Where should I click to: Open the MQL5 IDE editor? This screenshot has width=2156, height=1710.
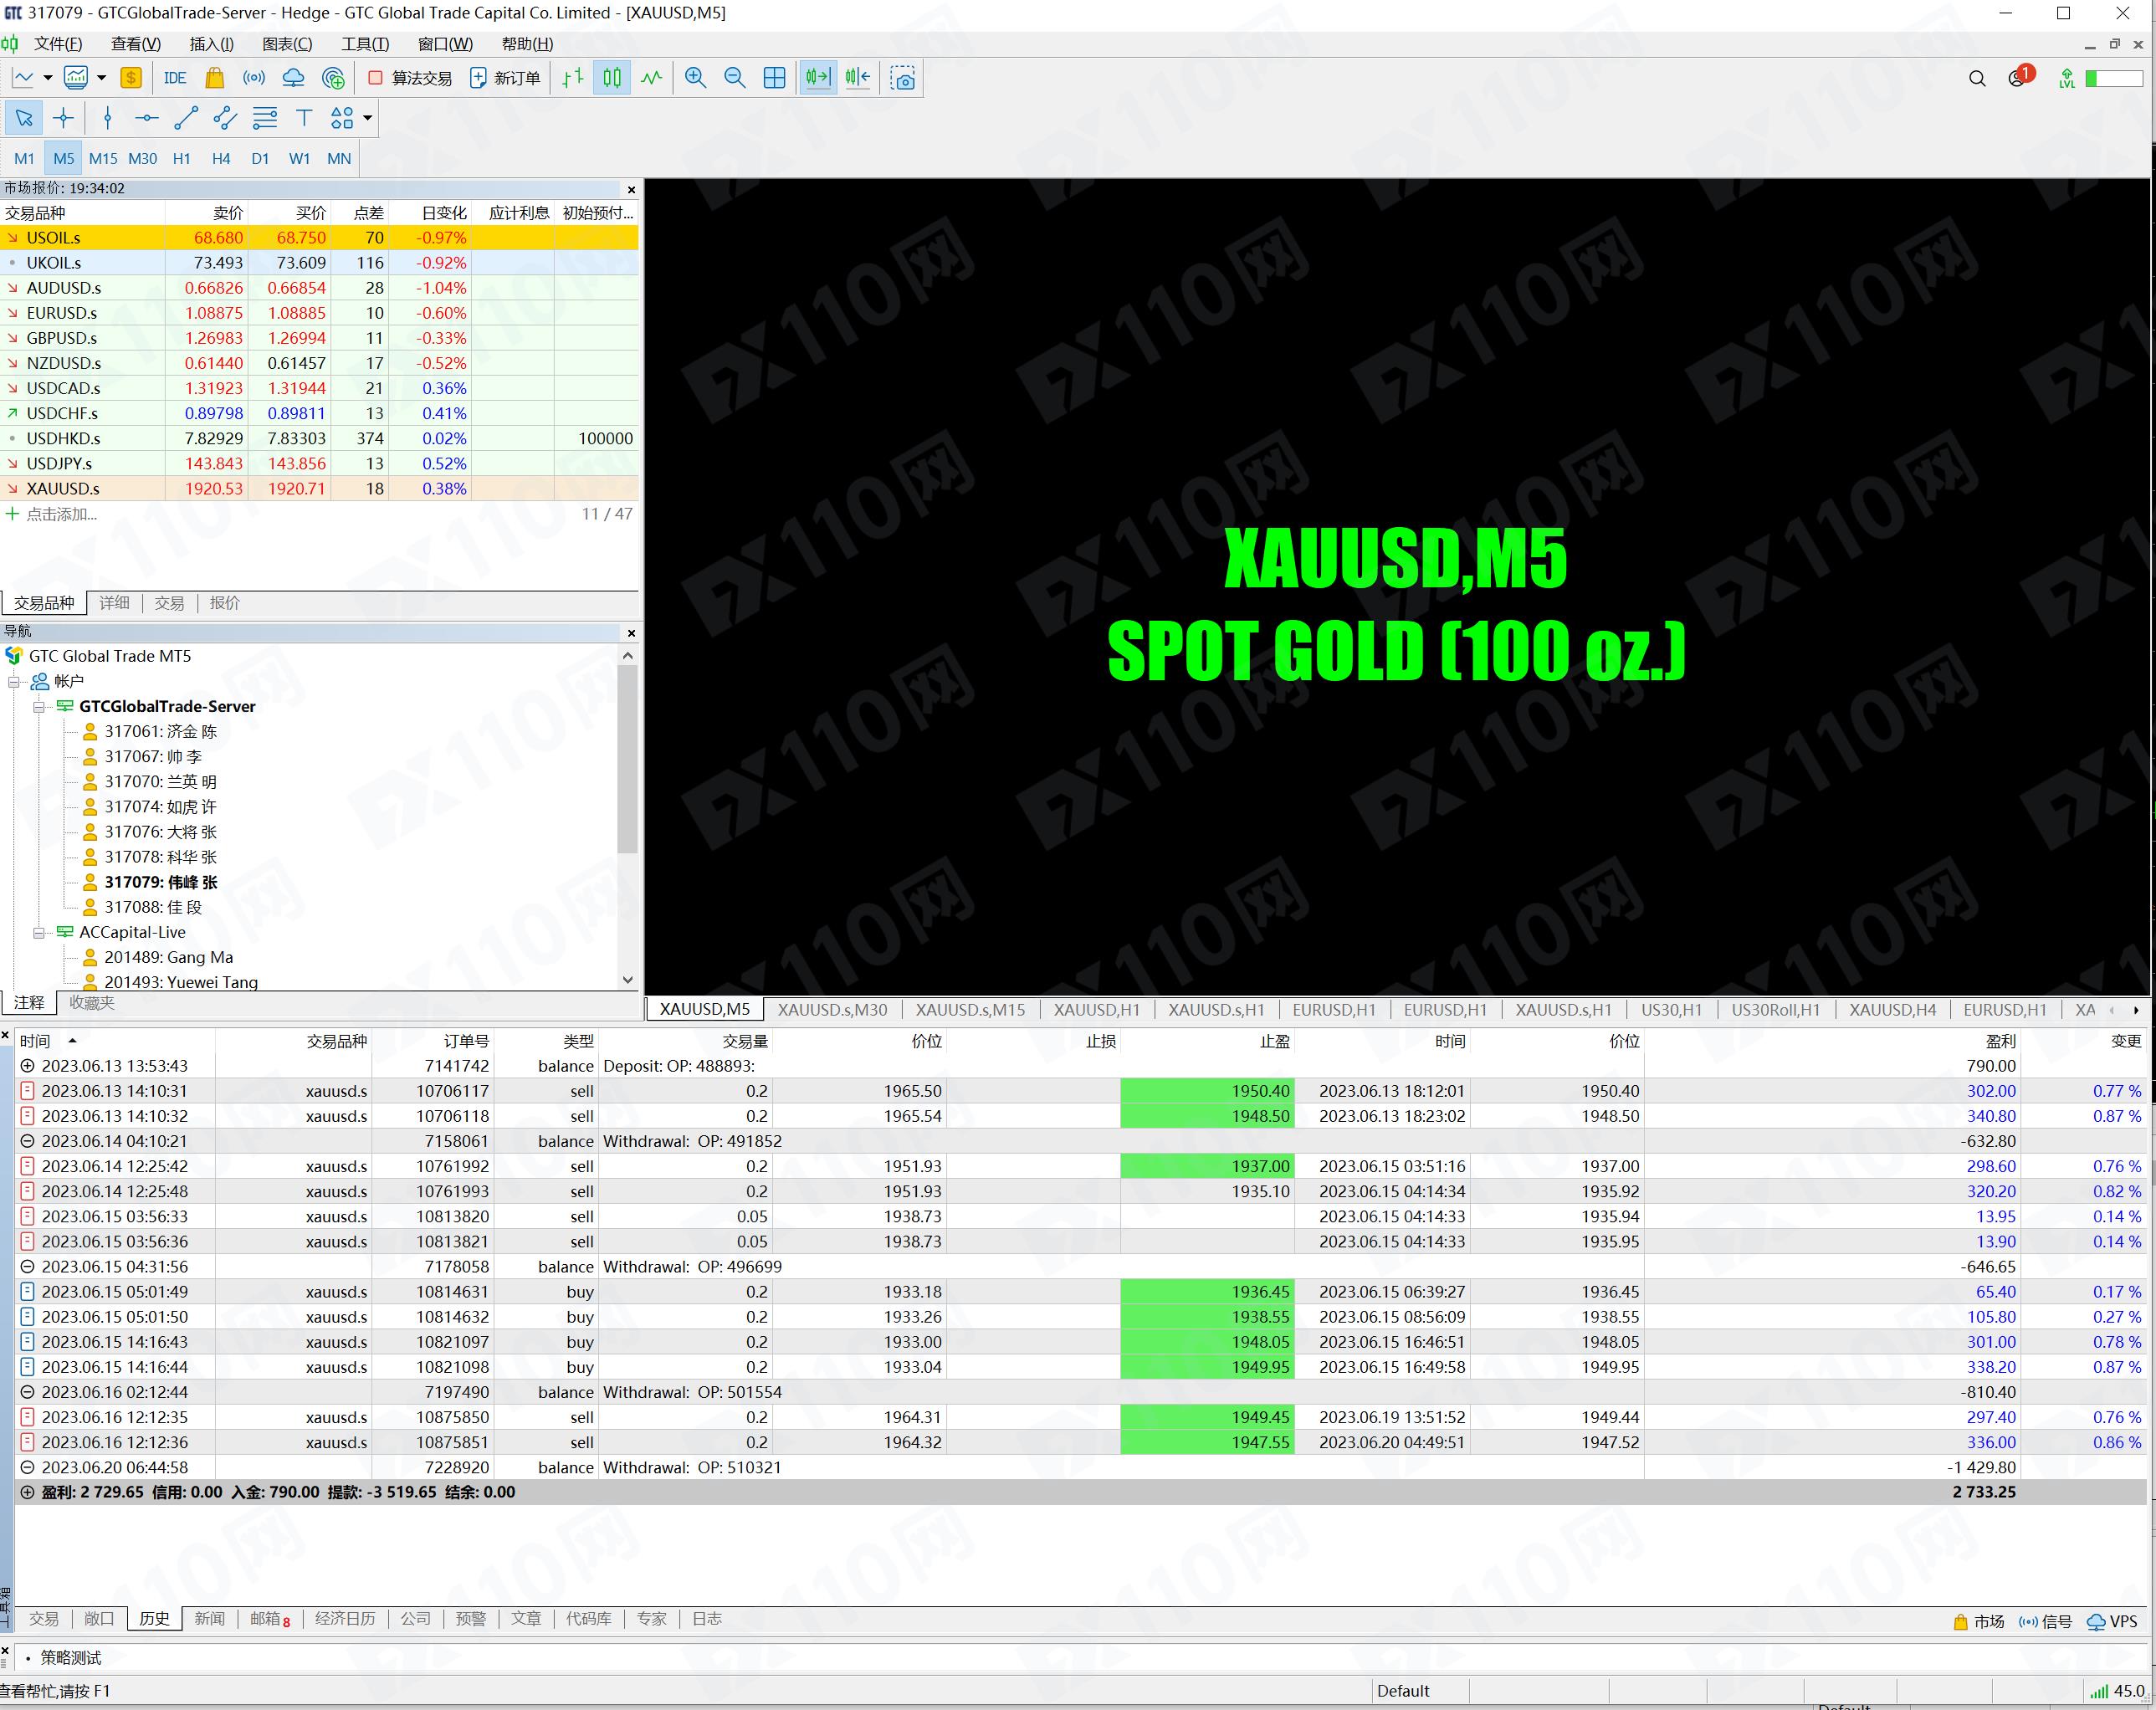pyautogui.click(x=175, y=78)
